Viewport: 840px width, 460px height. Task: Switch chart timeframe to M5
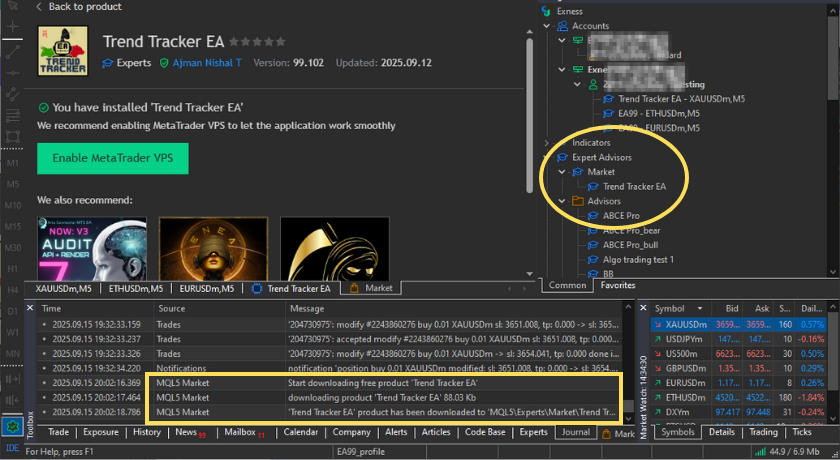[x=13, y=184]
